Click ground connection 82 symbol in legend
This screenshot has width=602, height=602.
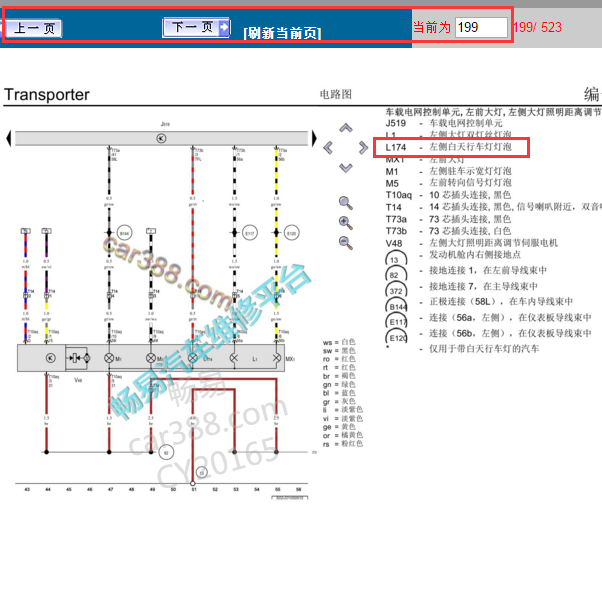pyautogui.click(x=395, y=275)
